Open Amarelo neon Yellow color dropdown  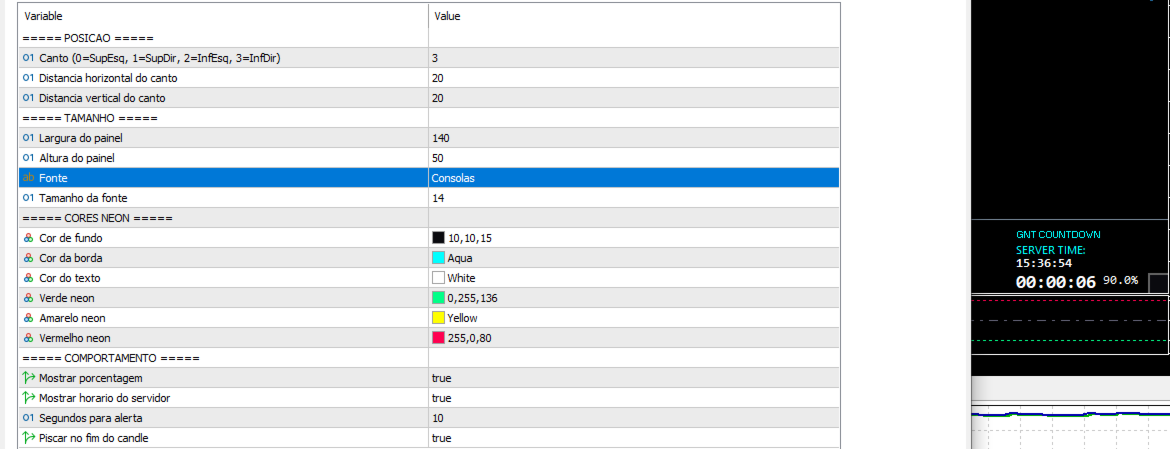click(634, 318)
